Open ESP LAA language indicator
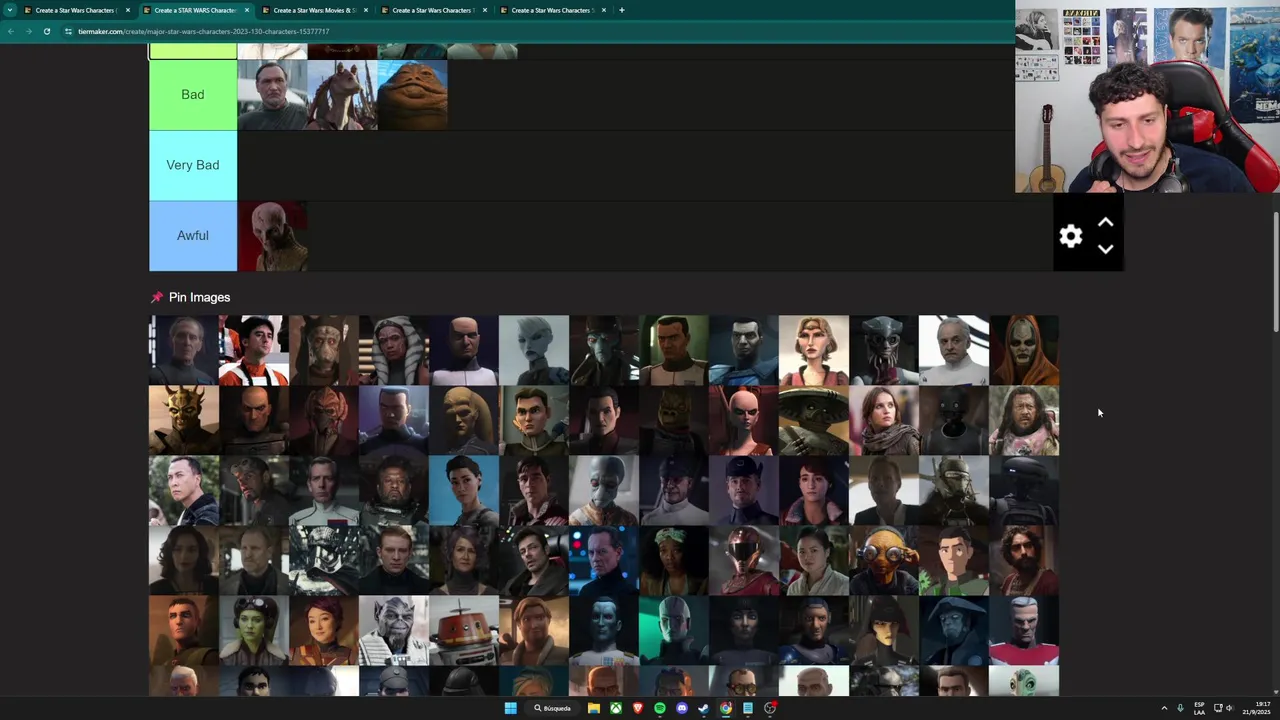 [1199, 708]
